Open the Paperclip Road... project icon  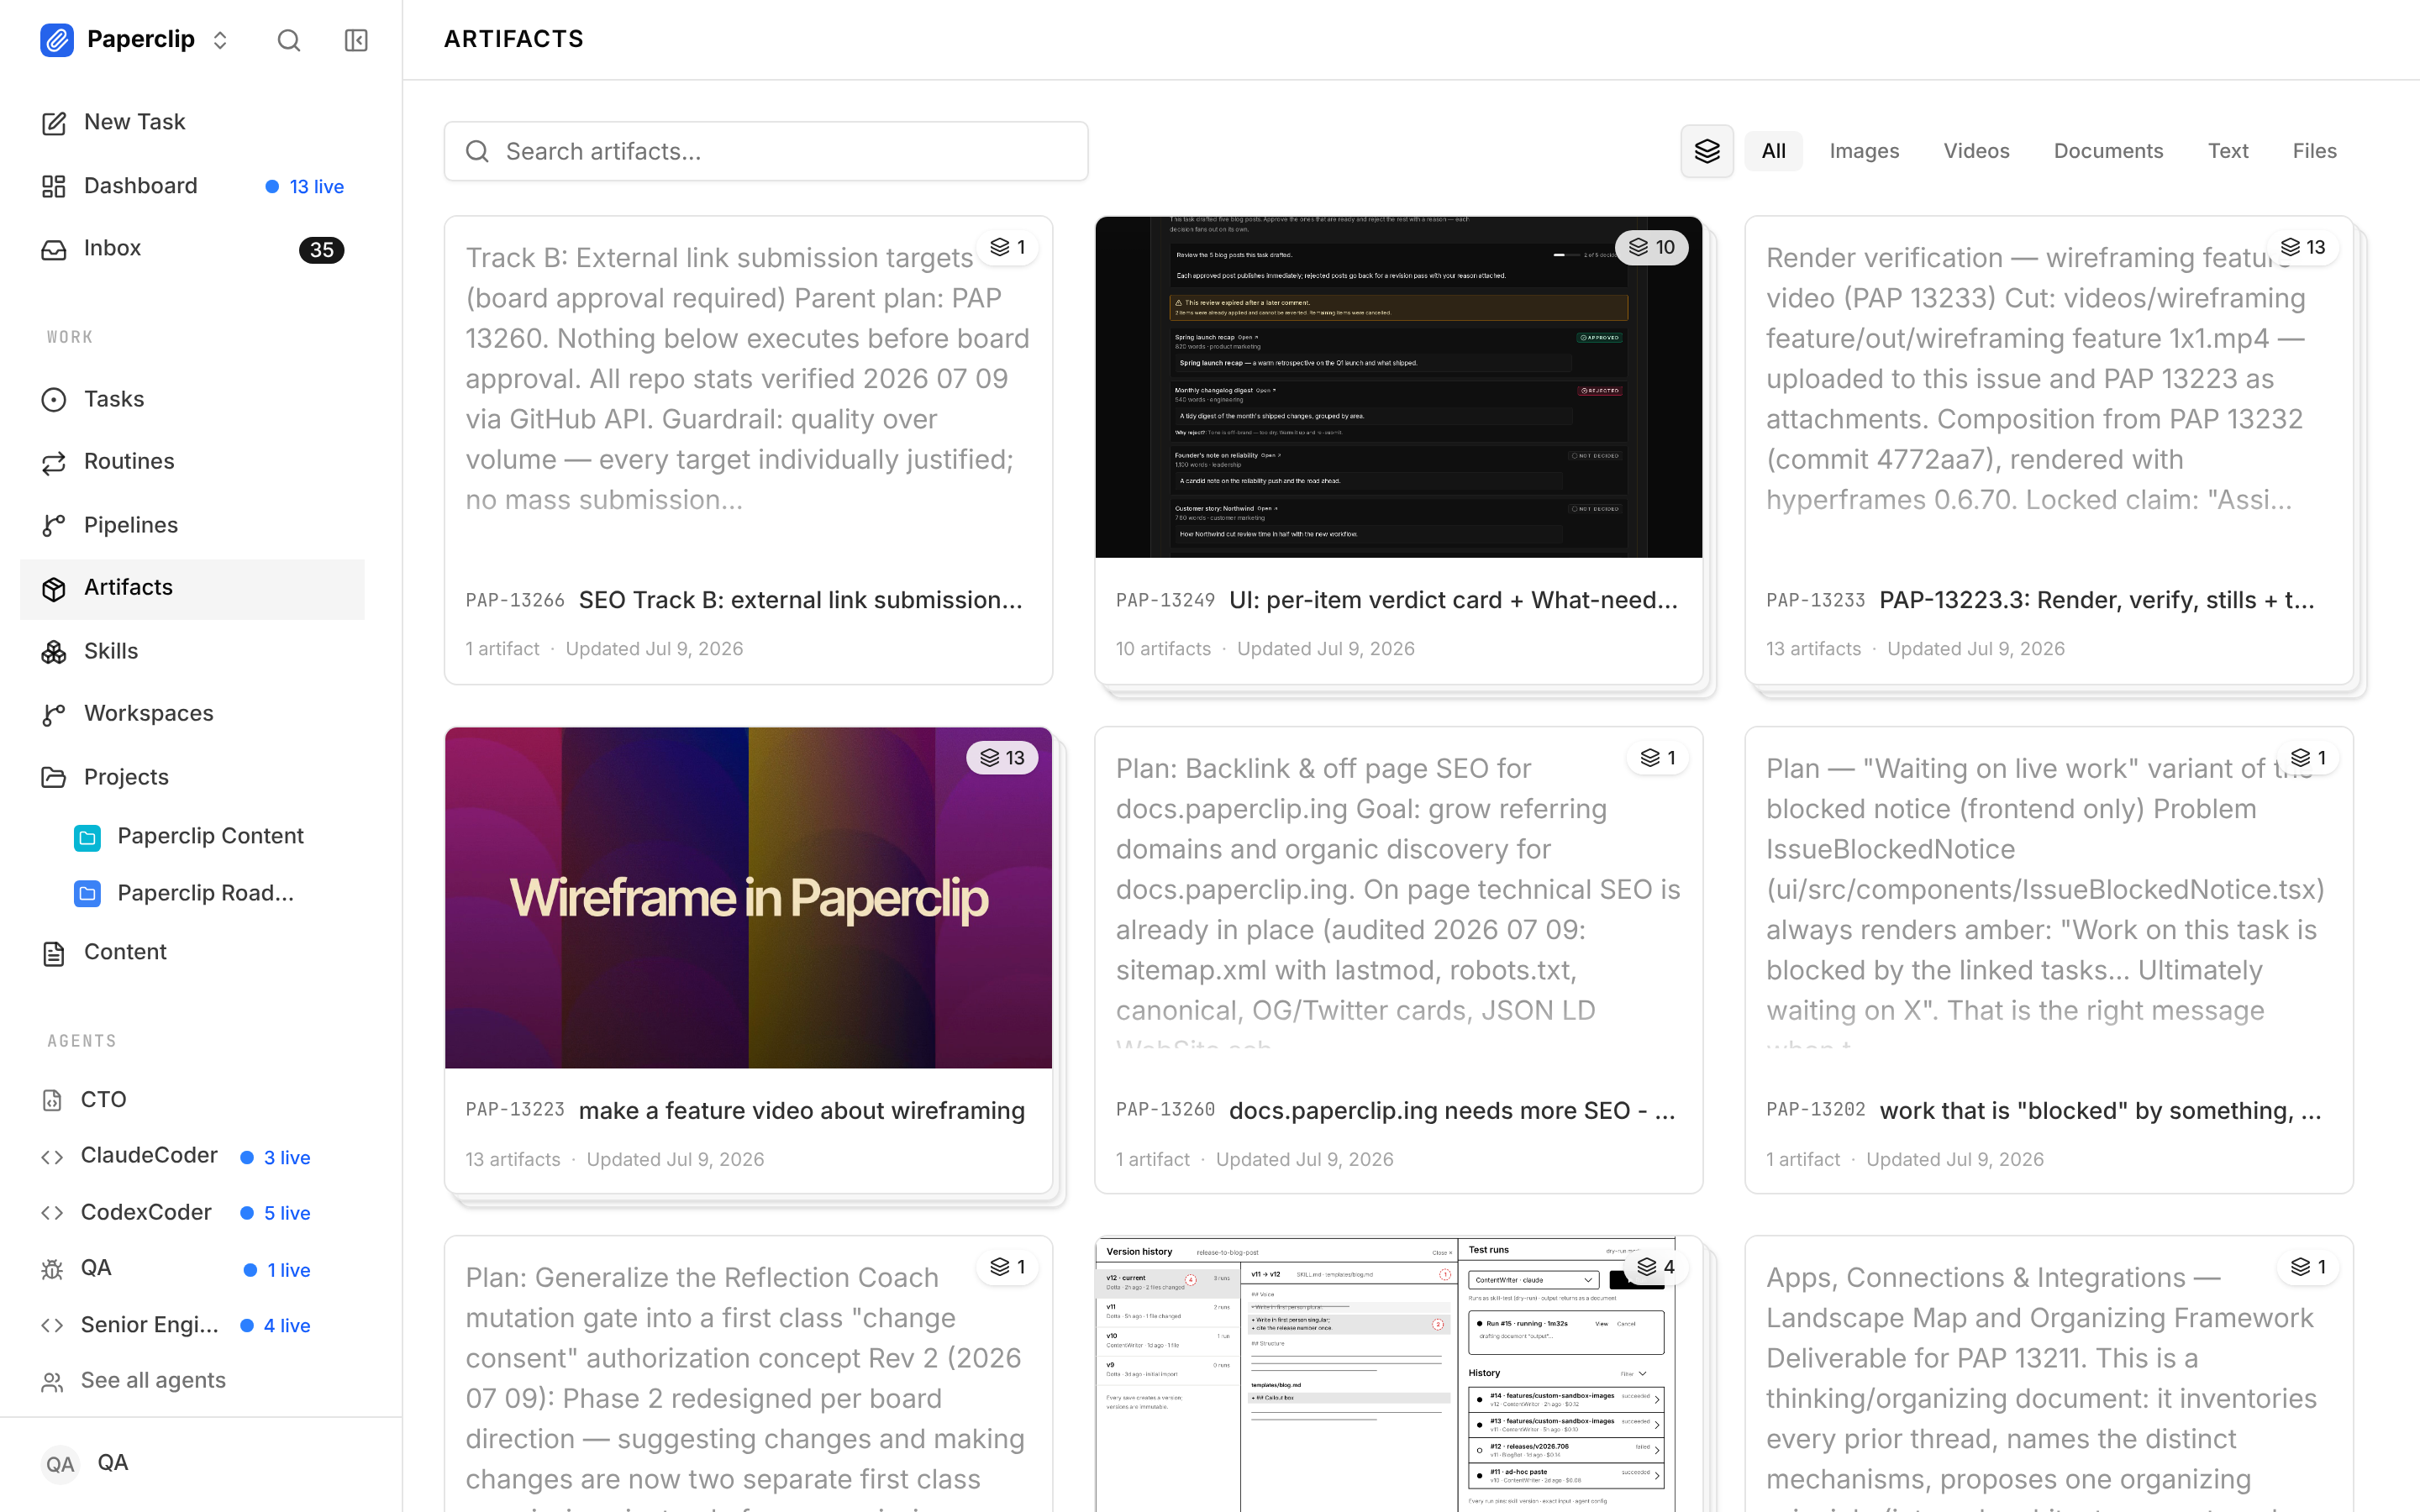coord(88,893)
